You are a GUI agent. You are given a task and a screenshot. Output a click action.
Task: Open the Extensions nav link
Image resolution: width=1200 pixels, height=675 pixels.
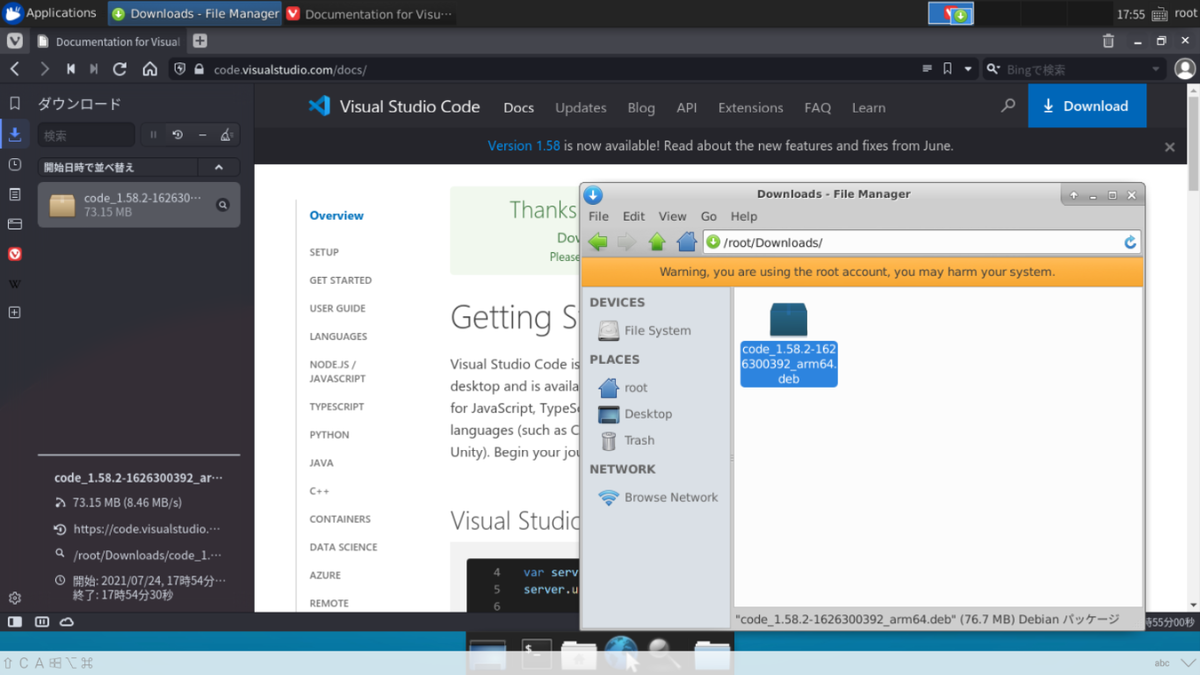751,107
